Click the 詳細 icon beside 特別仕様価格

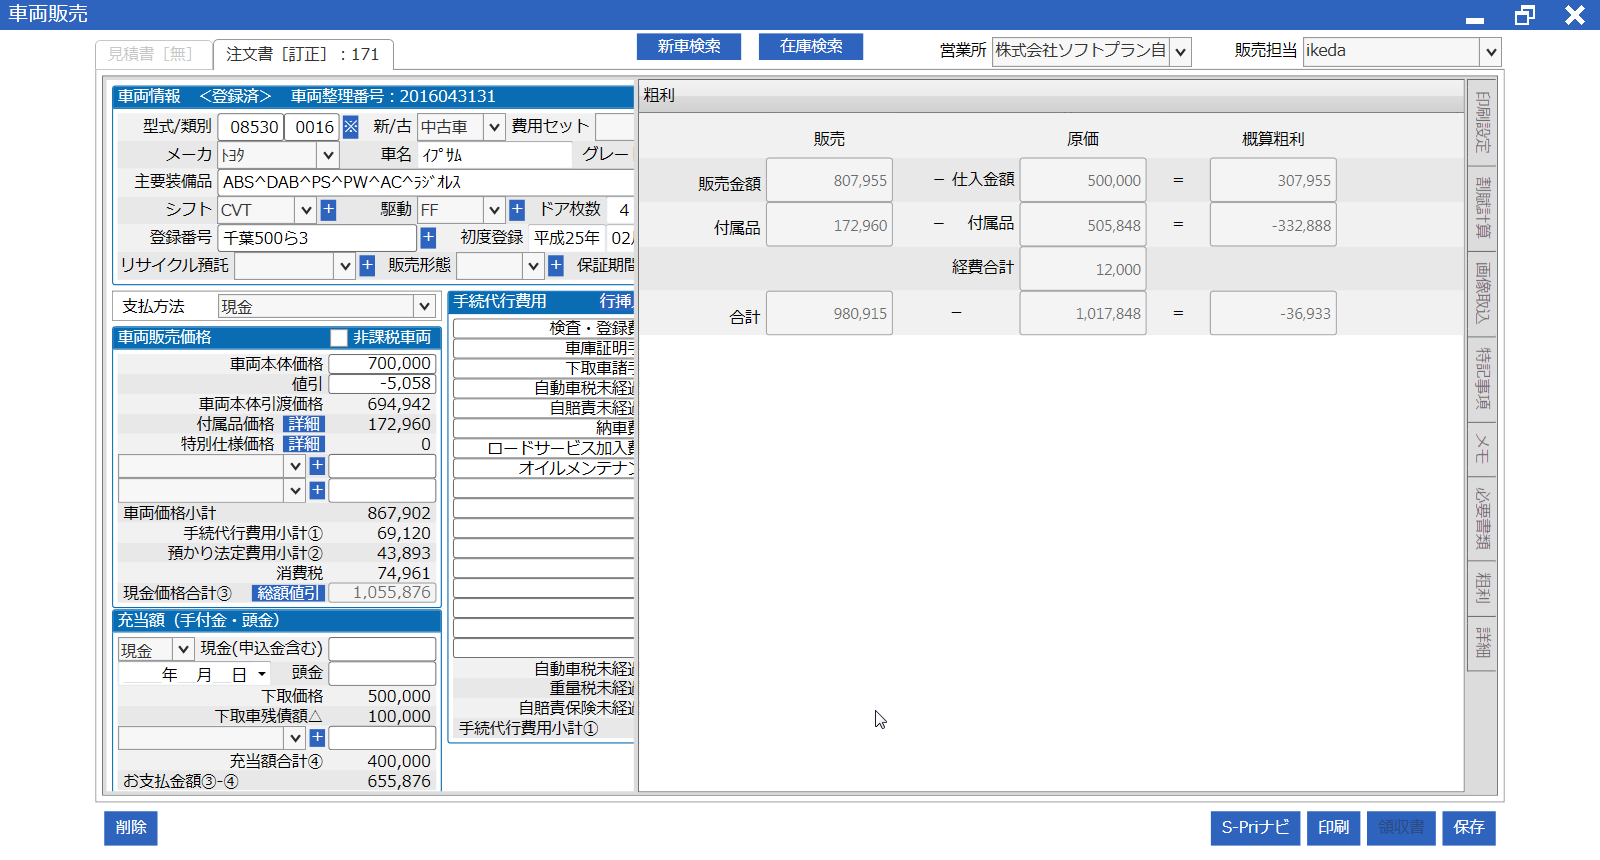point(304,444)
